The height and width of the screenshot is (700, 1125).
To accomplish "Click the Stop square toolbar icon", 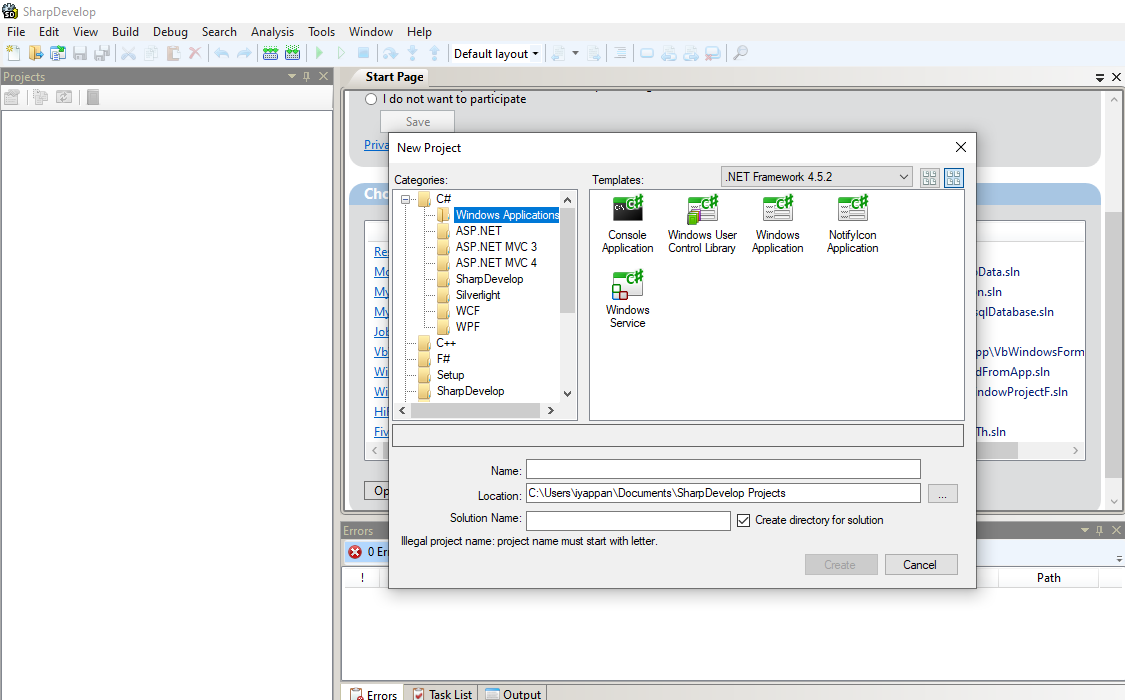I will click(364, 53).
